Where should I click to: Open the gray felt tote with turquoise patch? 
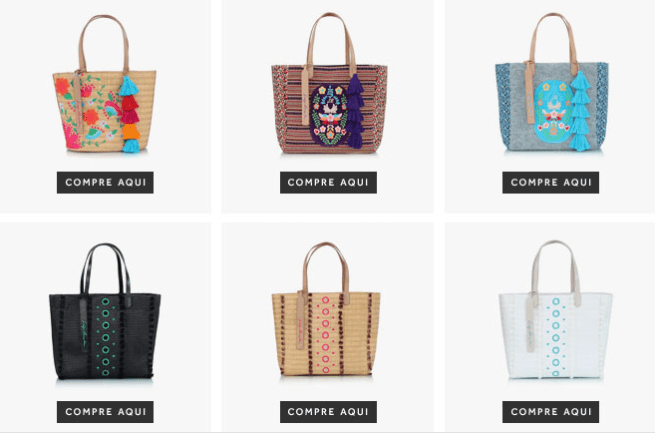[552, 82]
